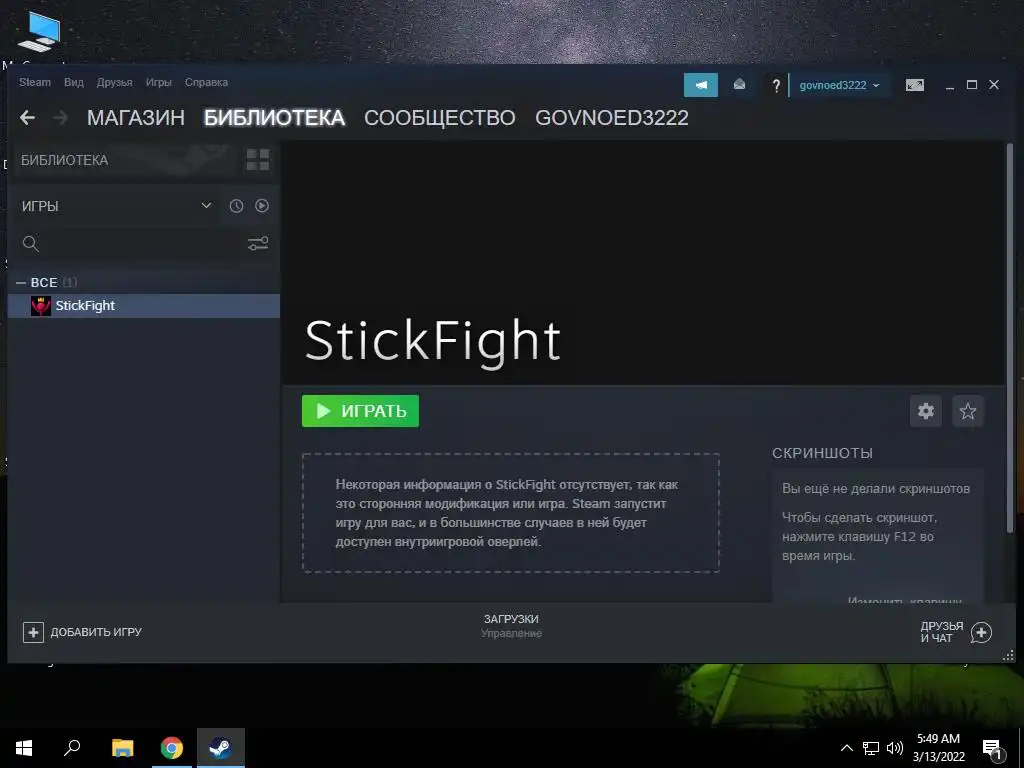Add StickFight to favorites star icon
This screenshot has width=1024, height=768.
968,411
